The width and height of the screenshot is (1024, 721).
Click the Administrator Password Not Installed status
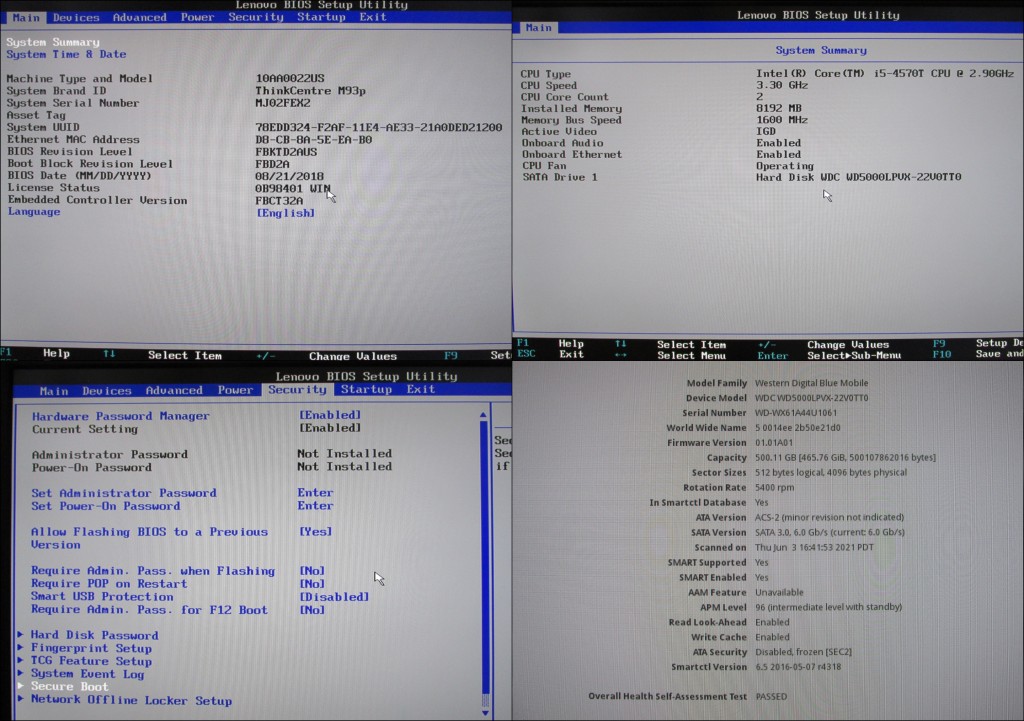tap(344, 454)
